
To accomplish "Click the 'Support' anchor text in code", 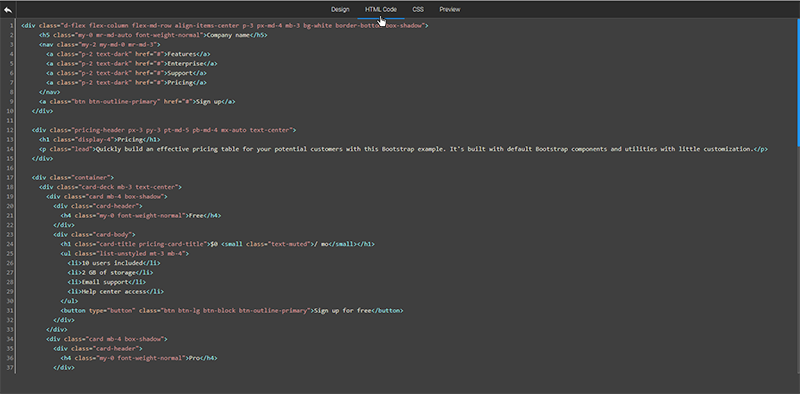I will (180, 73).
